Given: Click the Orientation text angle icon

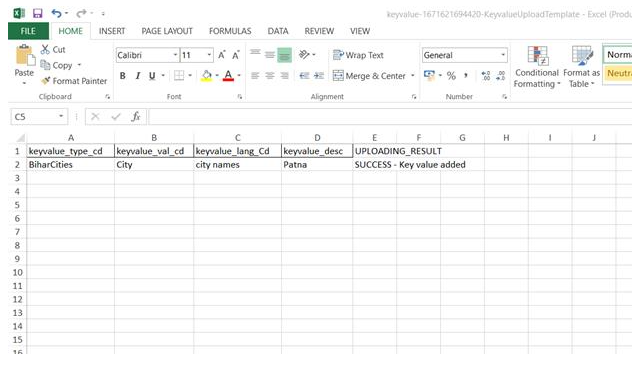Looking at the screenshot, I should tap(304, 55).
